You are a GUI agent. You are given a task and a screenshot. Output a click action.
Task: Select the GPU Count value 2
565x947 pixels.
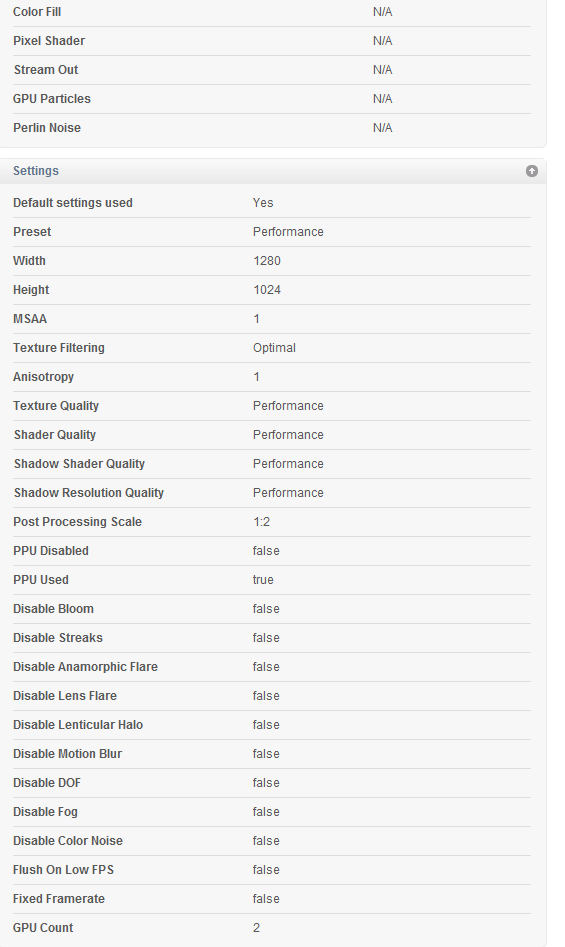(x=257, y=928)
